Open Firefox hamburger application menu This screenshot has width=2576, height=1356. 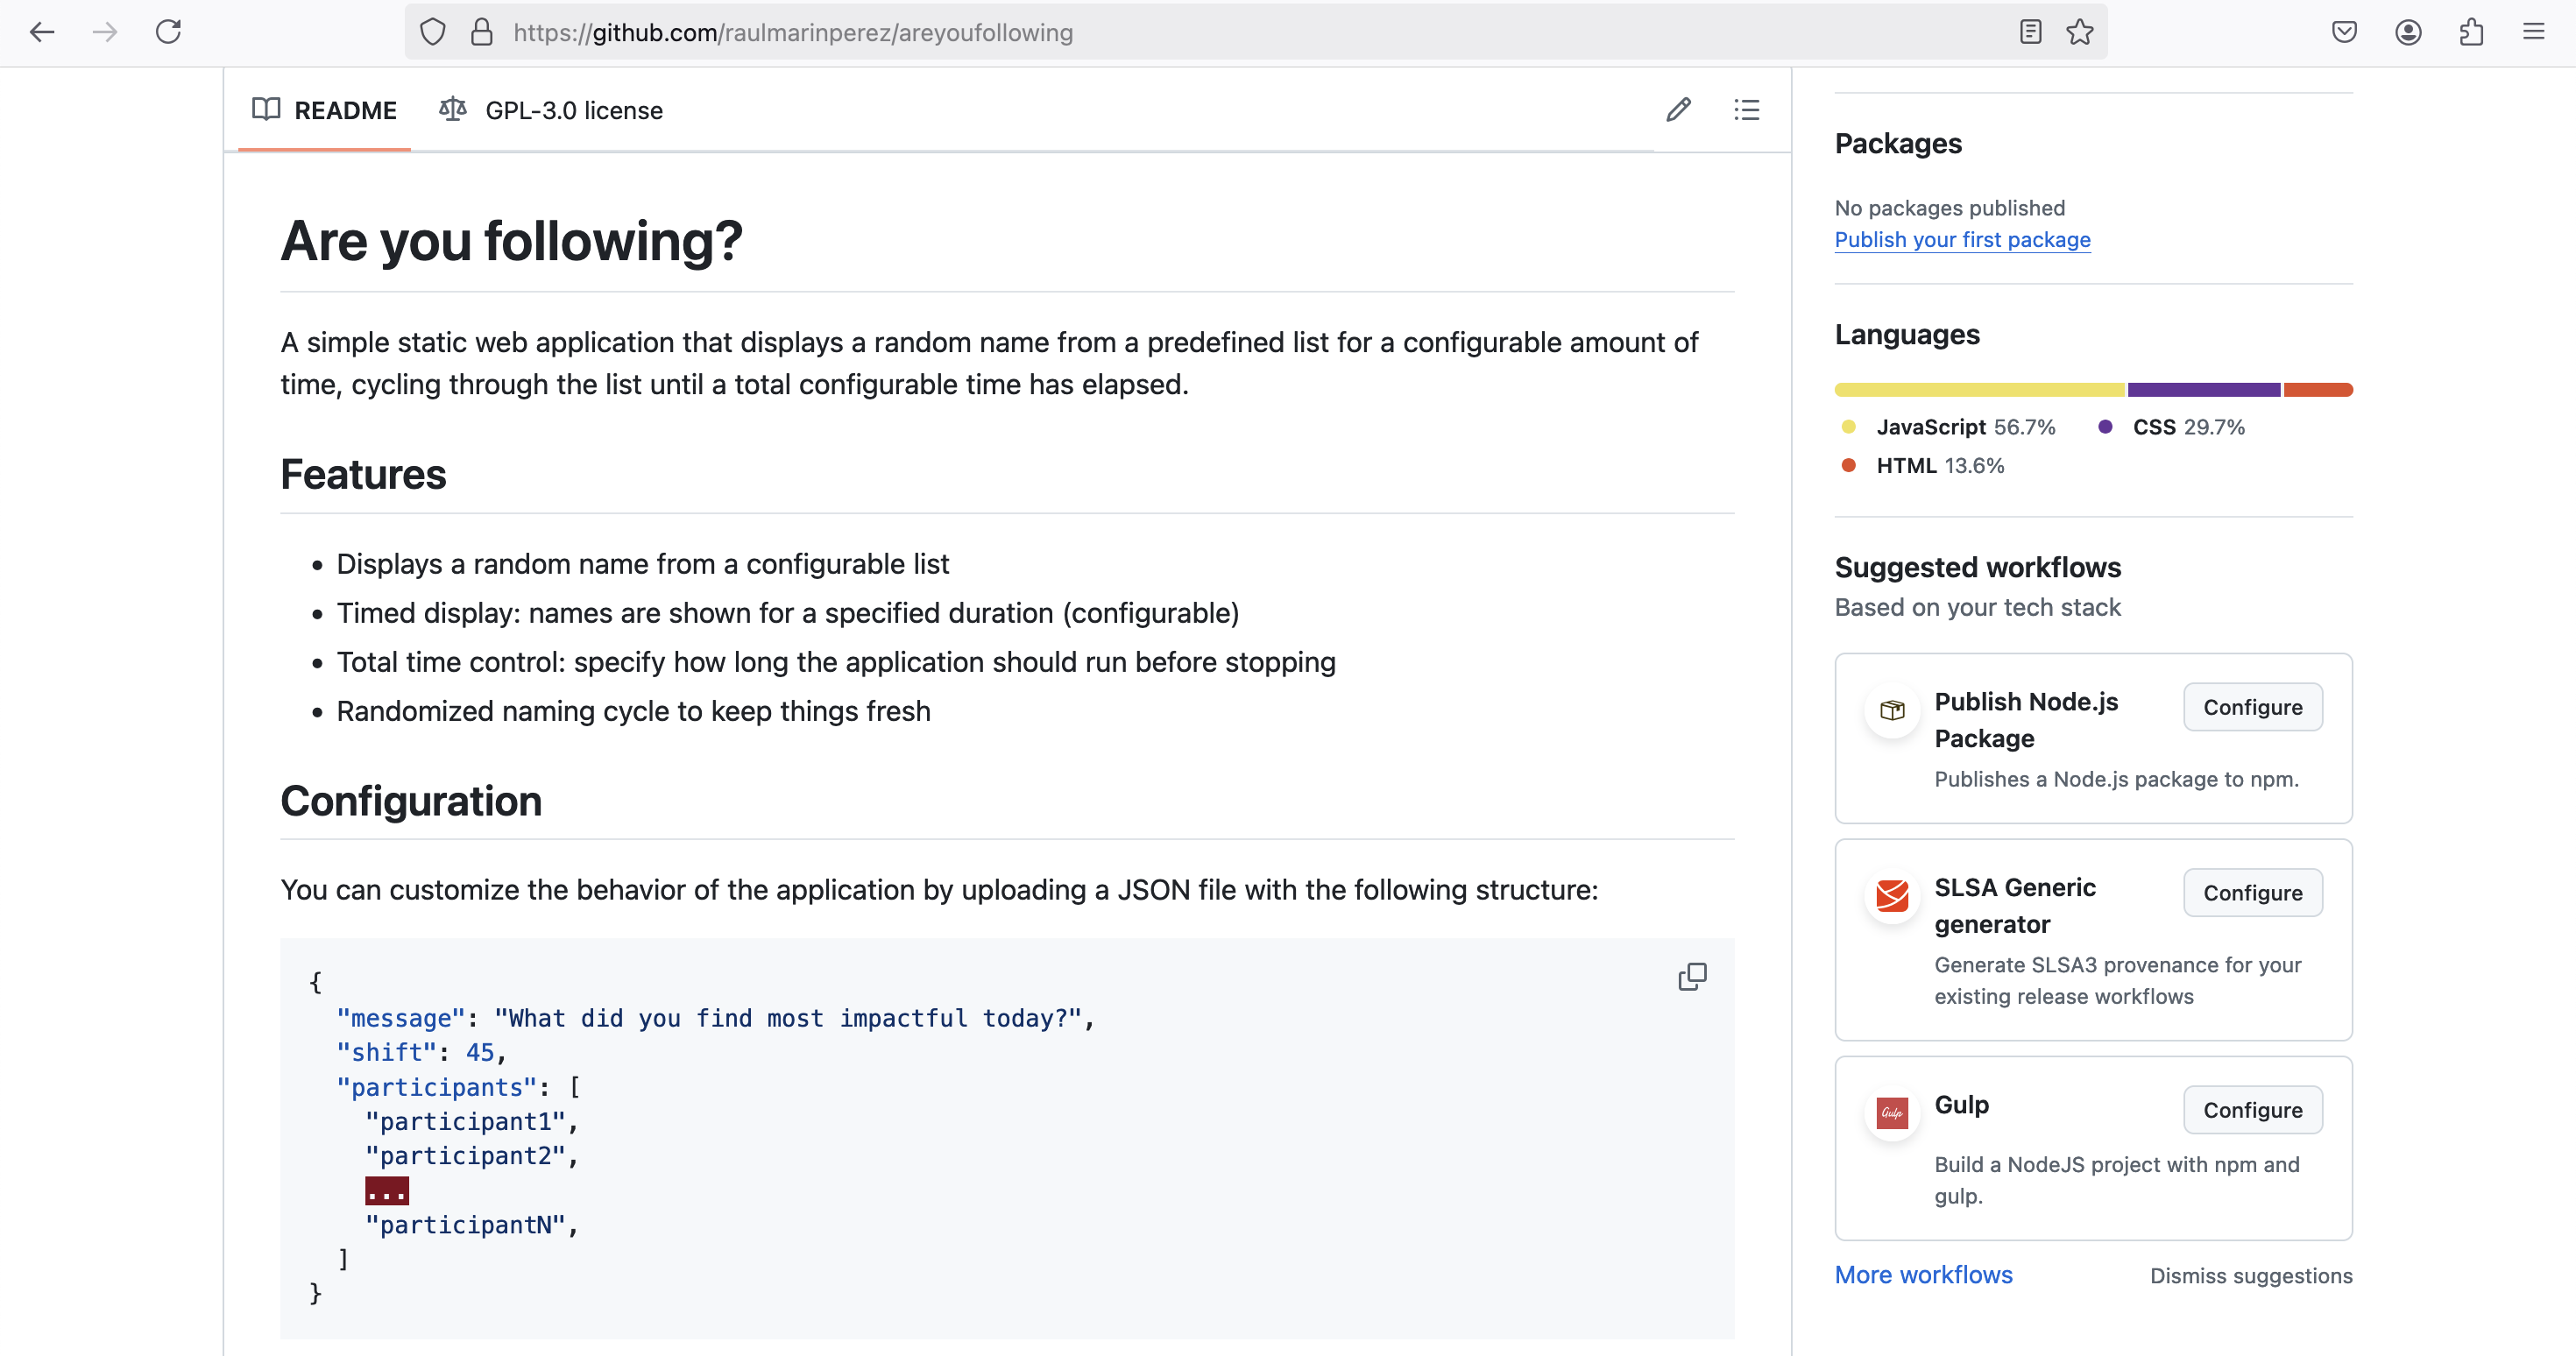point(2533,32)
